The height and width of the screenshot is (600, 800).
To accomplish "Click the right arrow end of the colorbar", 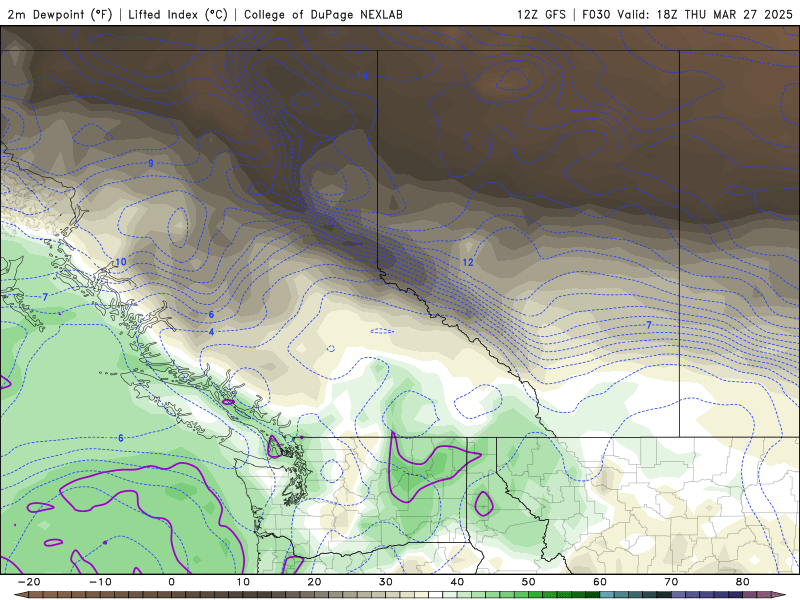I will (779, 594).
